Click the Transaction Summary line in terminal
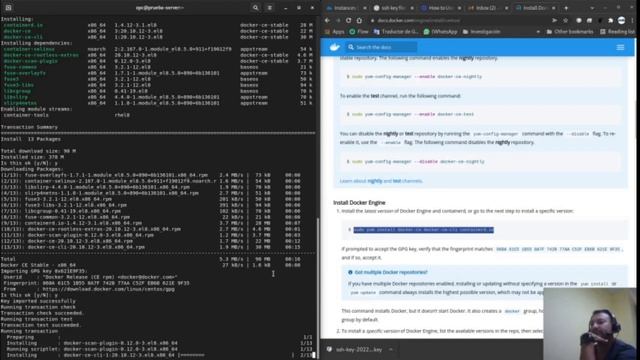Screen dimensions: 640x360 [29, 127]
